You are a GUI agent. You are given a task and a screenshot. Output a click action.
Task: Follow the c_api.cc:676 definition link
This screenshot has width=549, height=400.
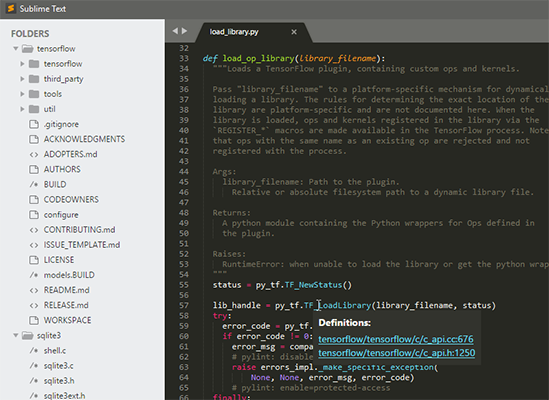click(396, 339)
